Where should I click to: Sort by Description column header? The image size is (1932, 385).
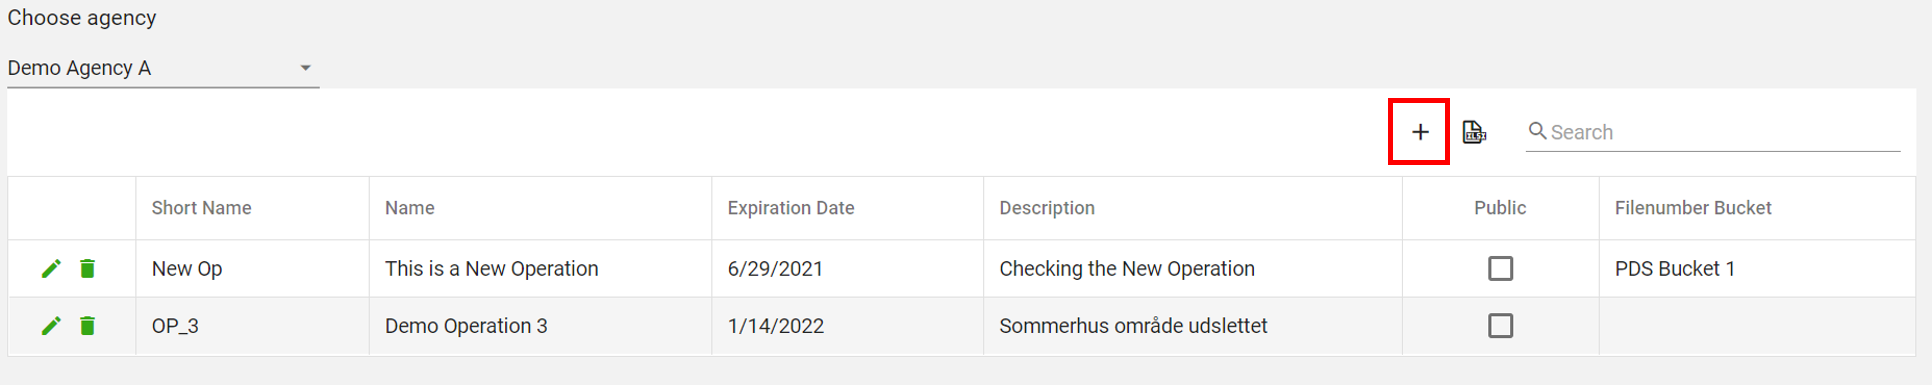point(1047,208)
